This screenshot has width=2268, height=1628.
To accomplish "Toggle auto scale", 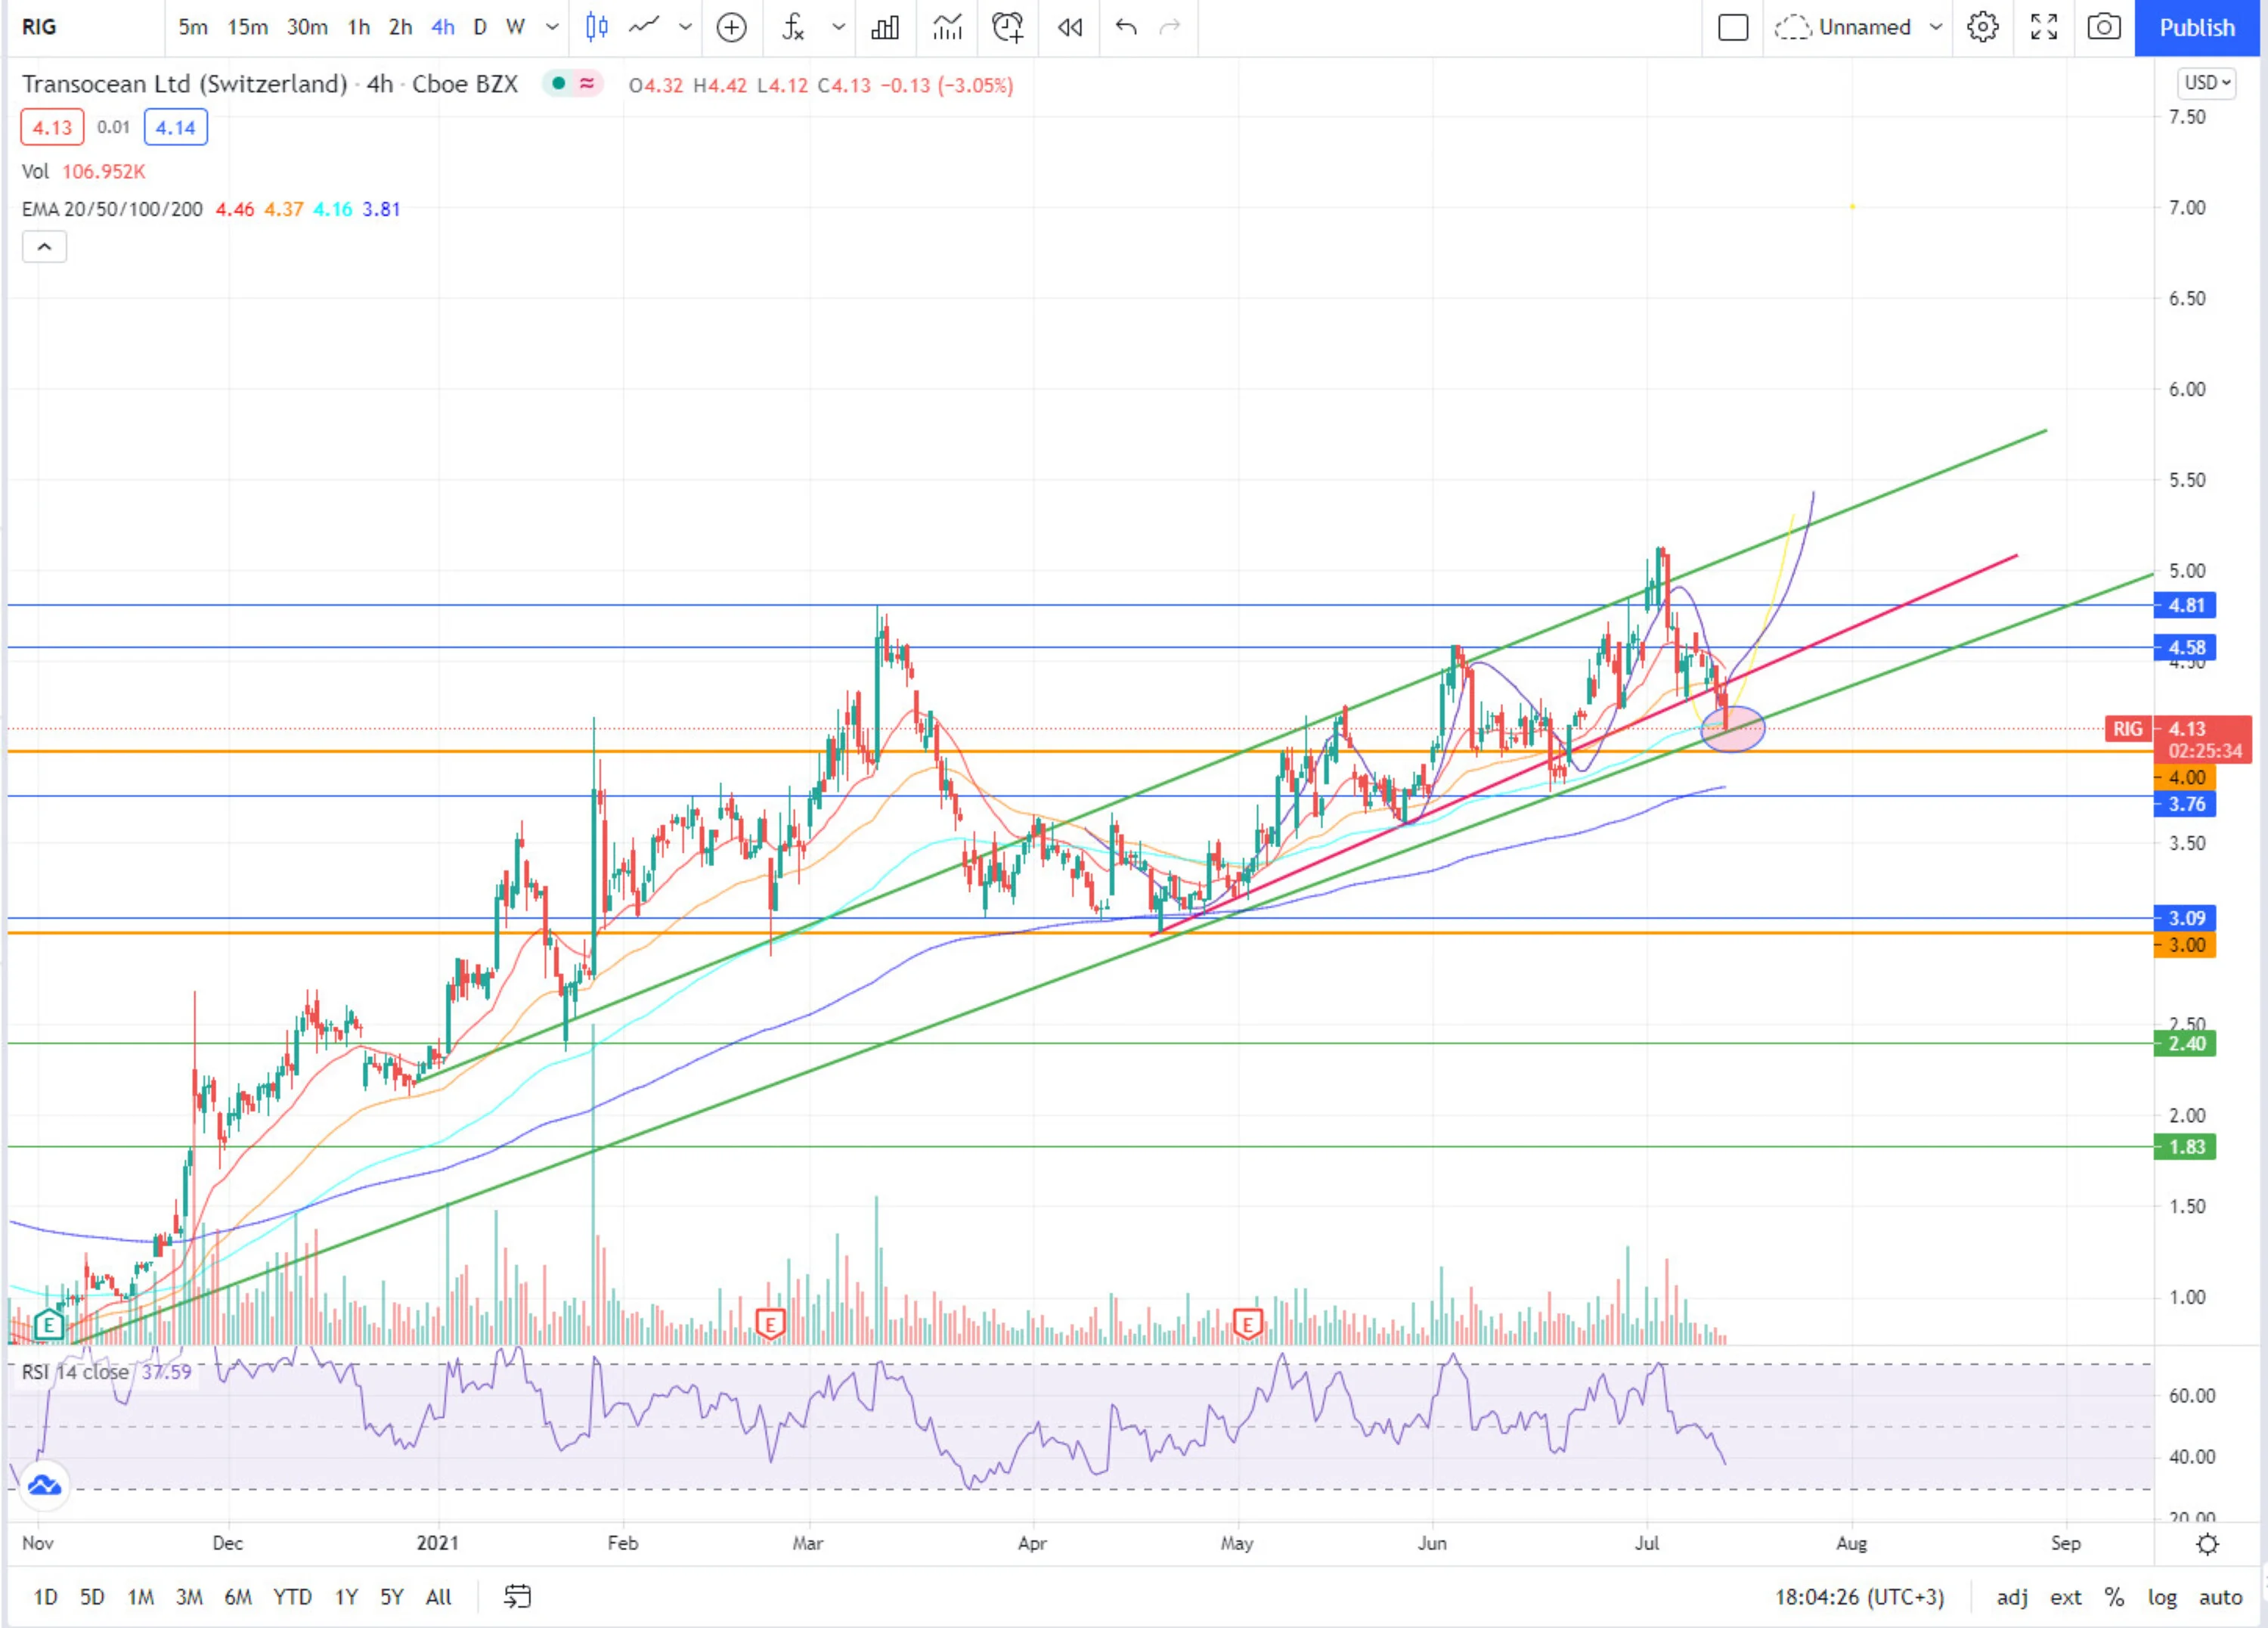I will click(x=2220, y=1597).
